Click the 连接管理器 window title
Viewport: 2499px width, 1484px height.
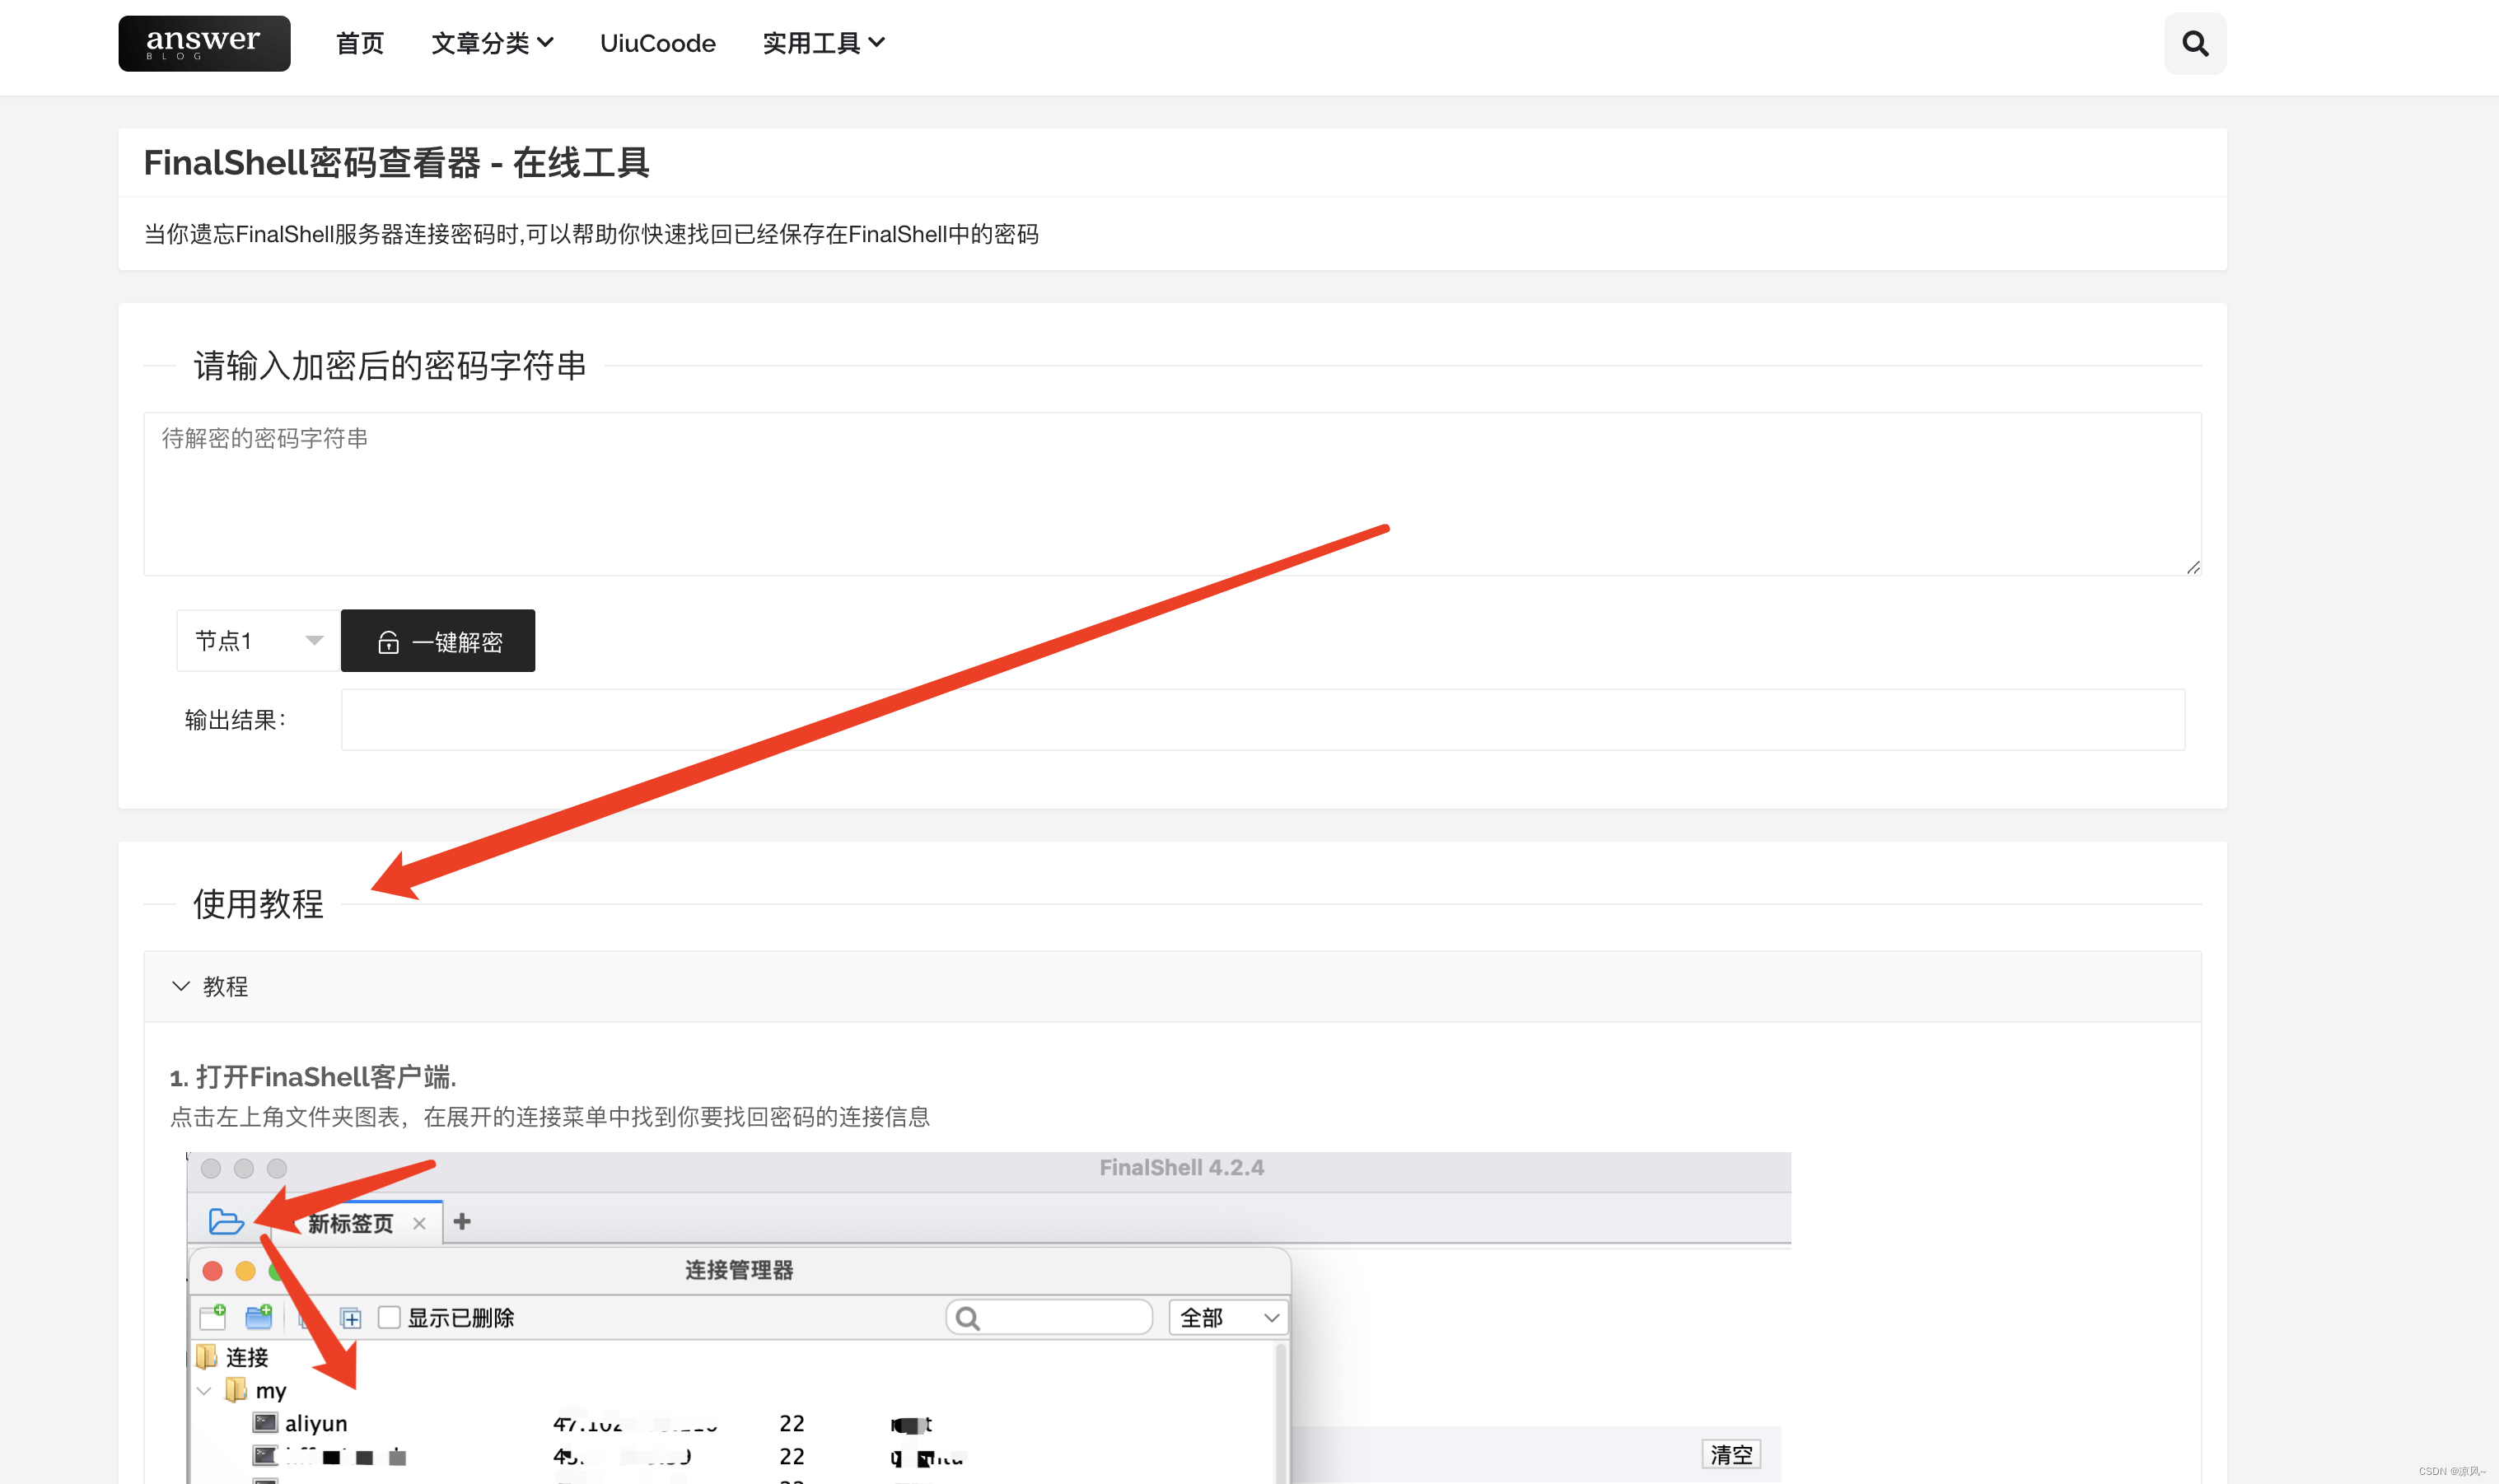click(x=739, y=1270)
